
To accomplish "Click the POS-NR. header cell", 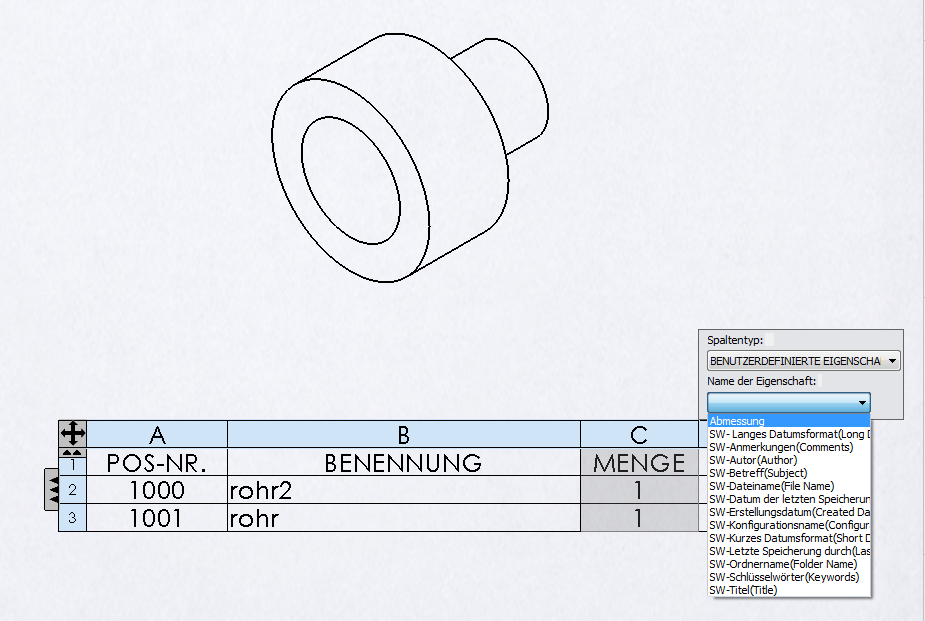I will pyautogui.click(x=157, y=462).
